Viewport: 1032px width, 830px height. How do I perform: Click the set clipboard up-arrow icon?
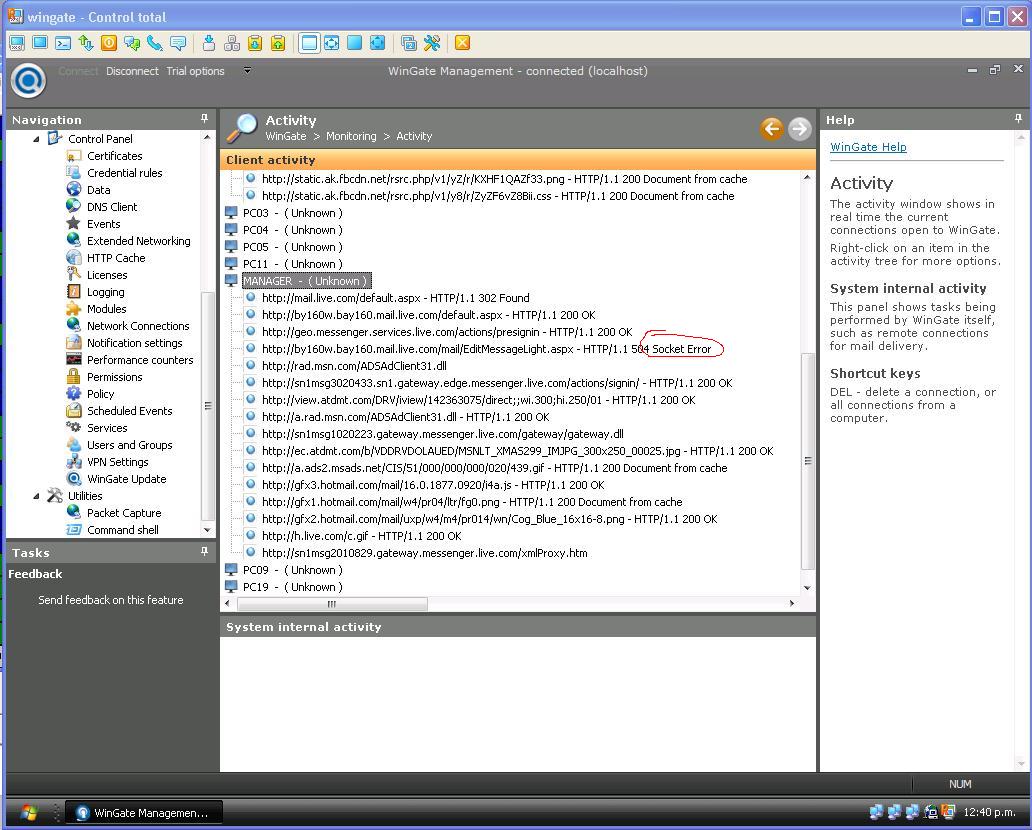pos(278,43)
